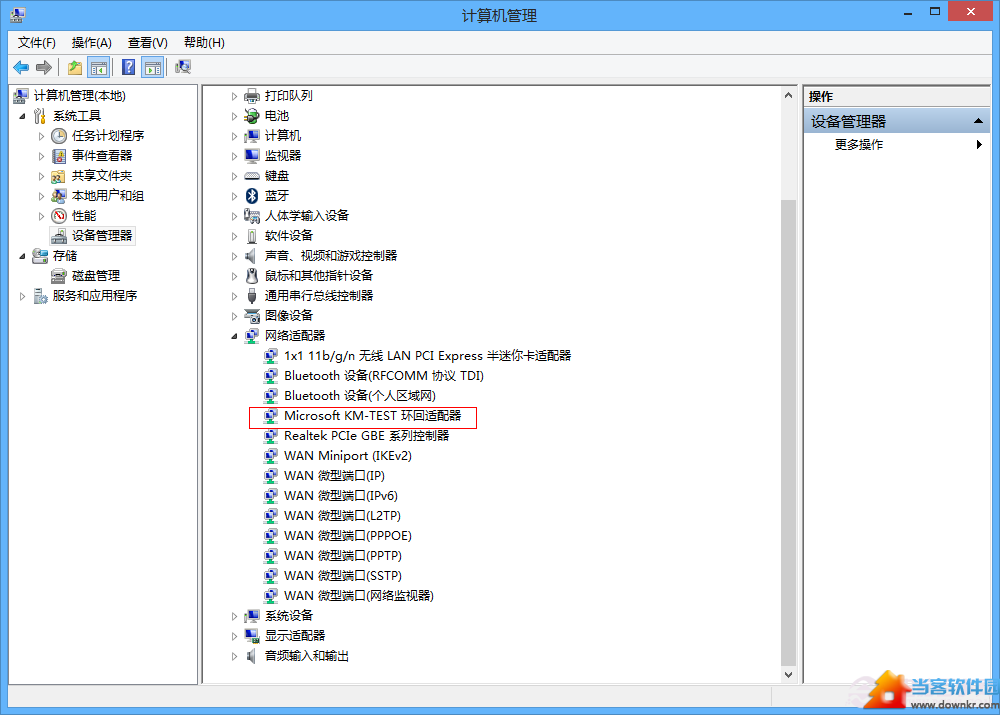Viewport: 1000px width, 715px height.
Task: Click the device list scrollbar down arrow
Action: tap(788, 675)
